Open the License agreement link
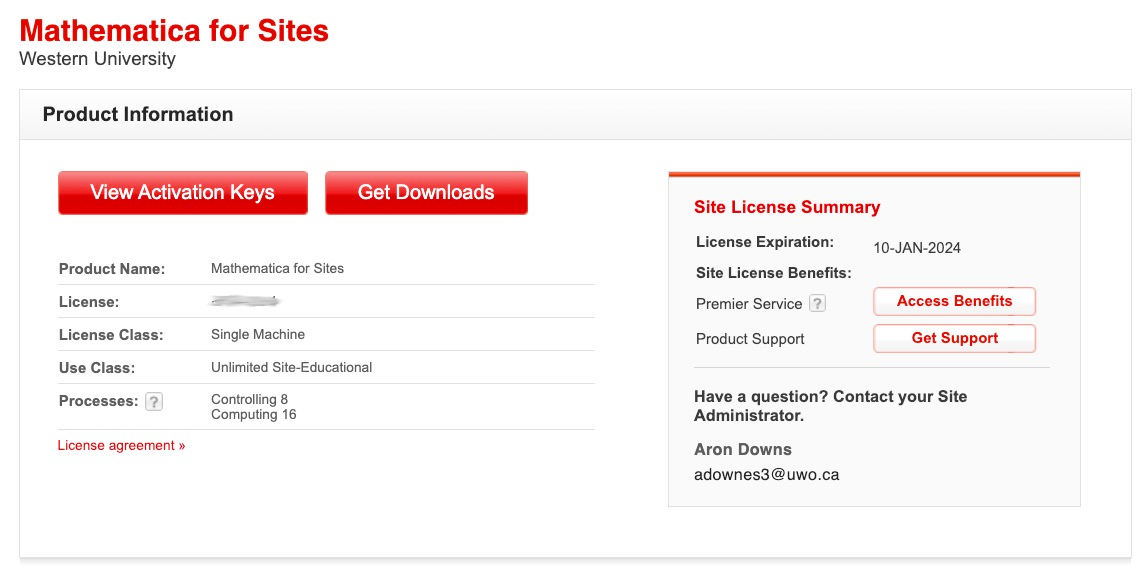Image resolution: width=1147 pixels, height=576 pixels. (x=121, y=446)
